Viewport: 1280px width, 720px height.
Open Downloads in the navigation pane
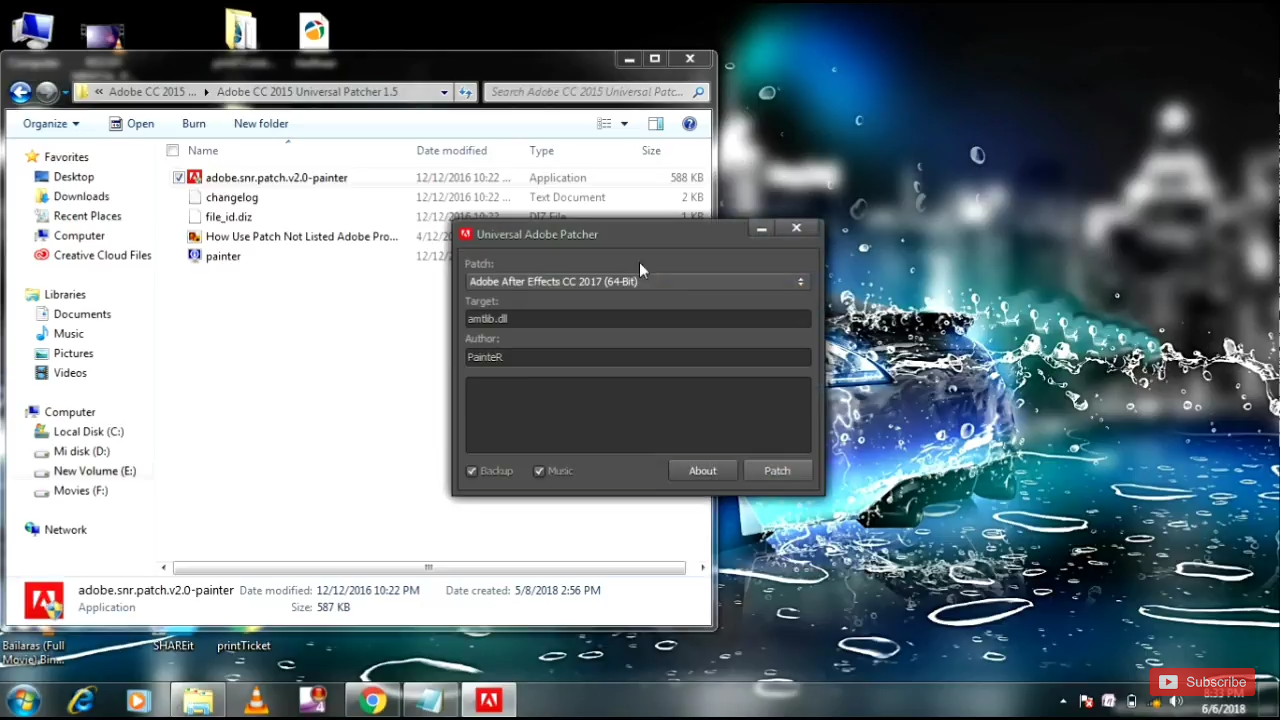81,197
